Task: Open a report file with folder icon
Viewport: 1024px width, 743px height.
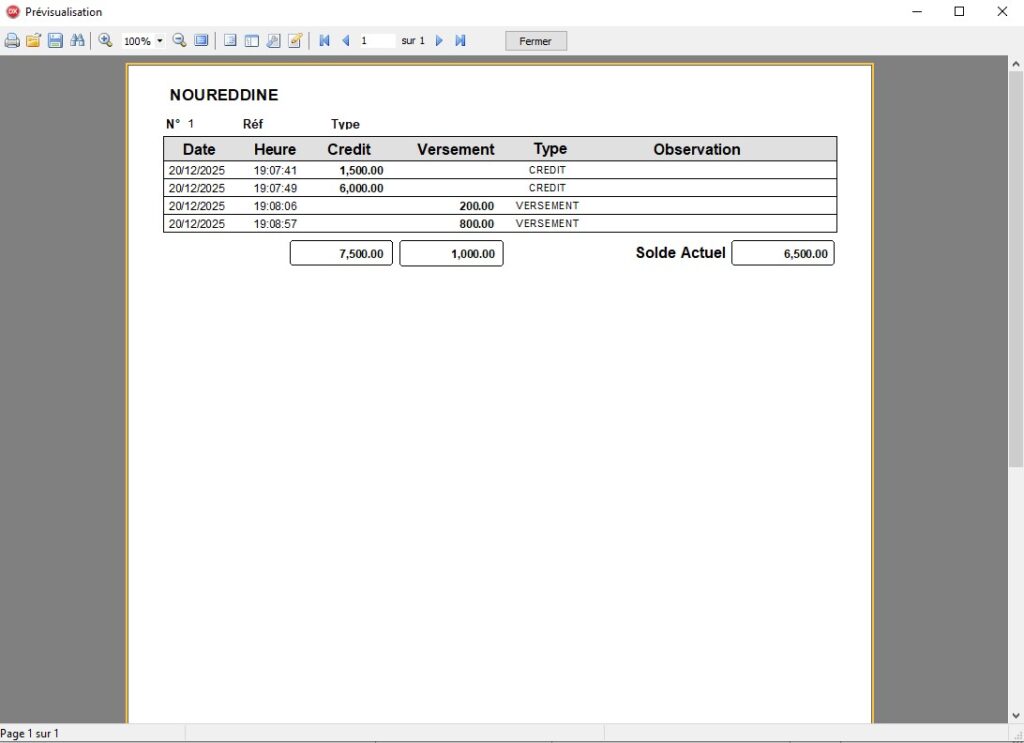Action: [x=33, y=41]
